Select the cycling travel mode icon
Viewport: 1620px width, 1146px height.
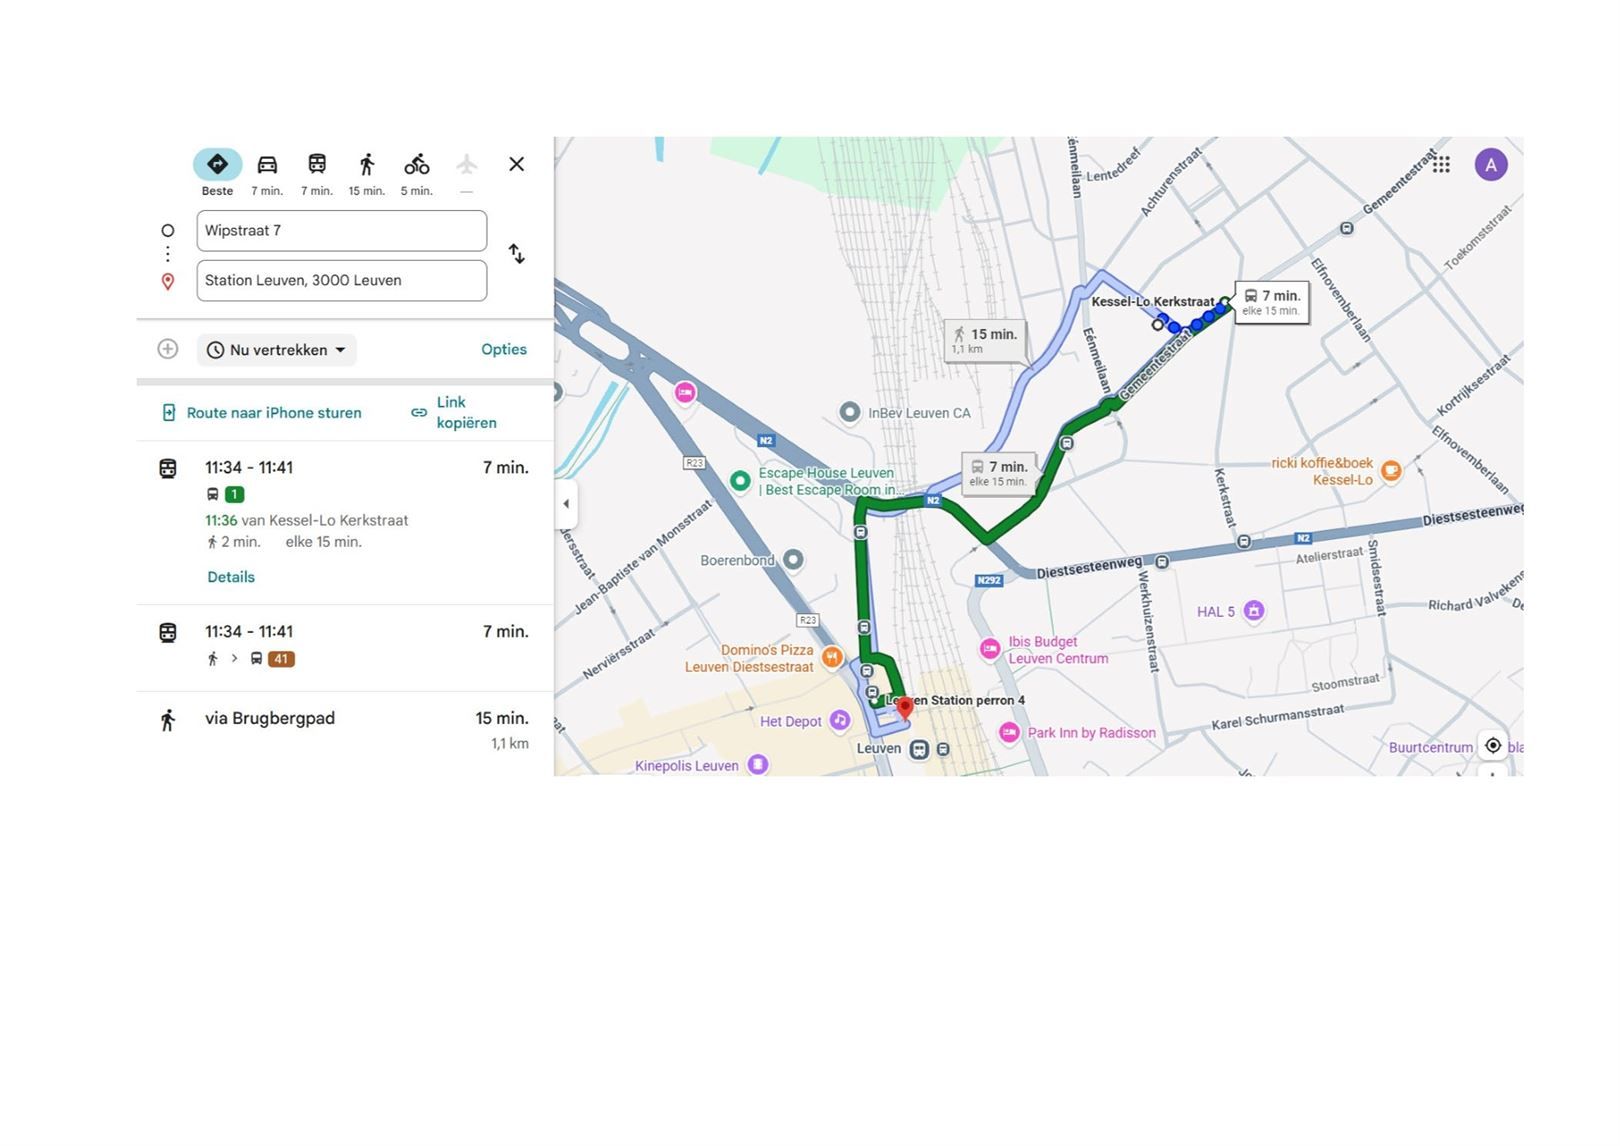[x=417, y=165]
